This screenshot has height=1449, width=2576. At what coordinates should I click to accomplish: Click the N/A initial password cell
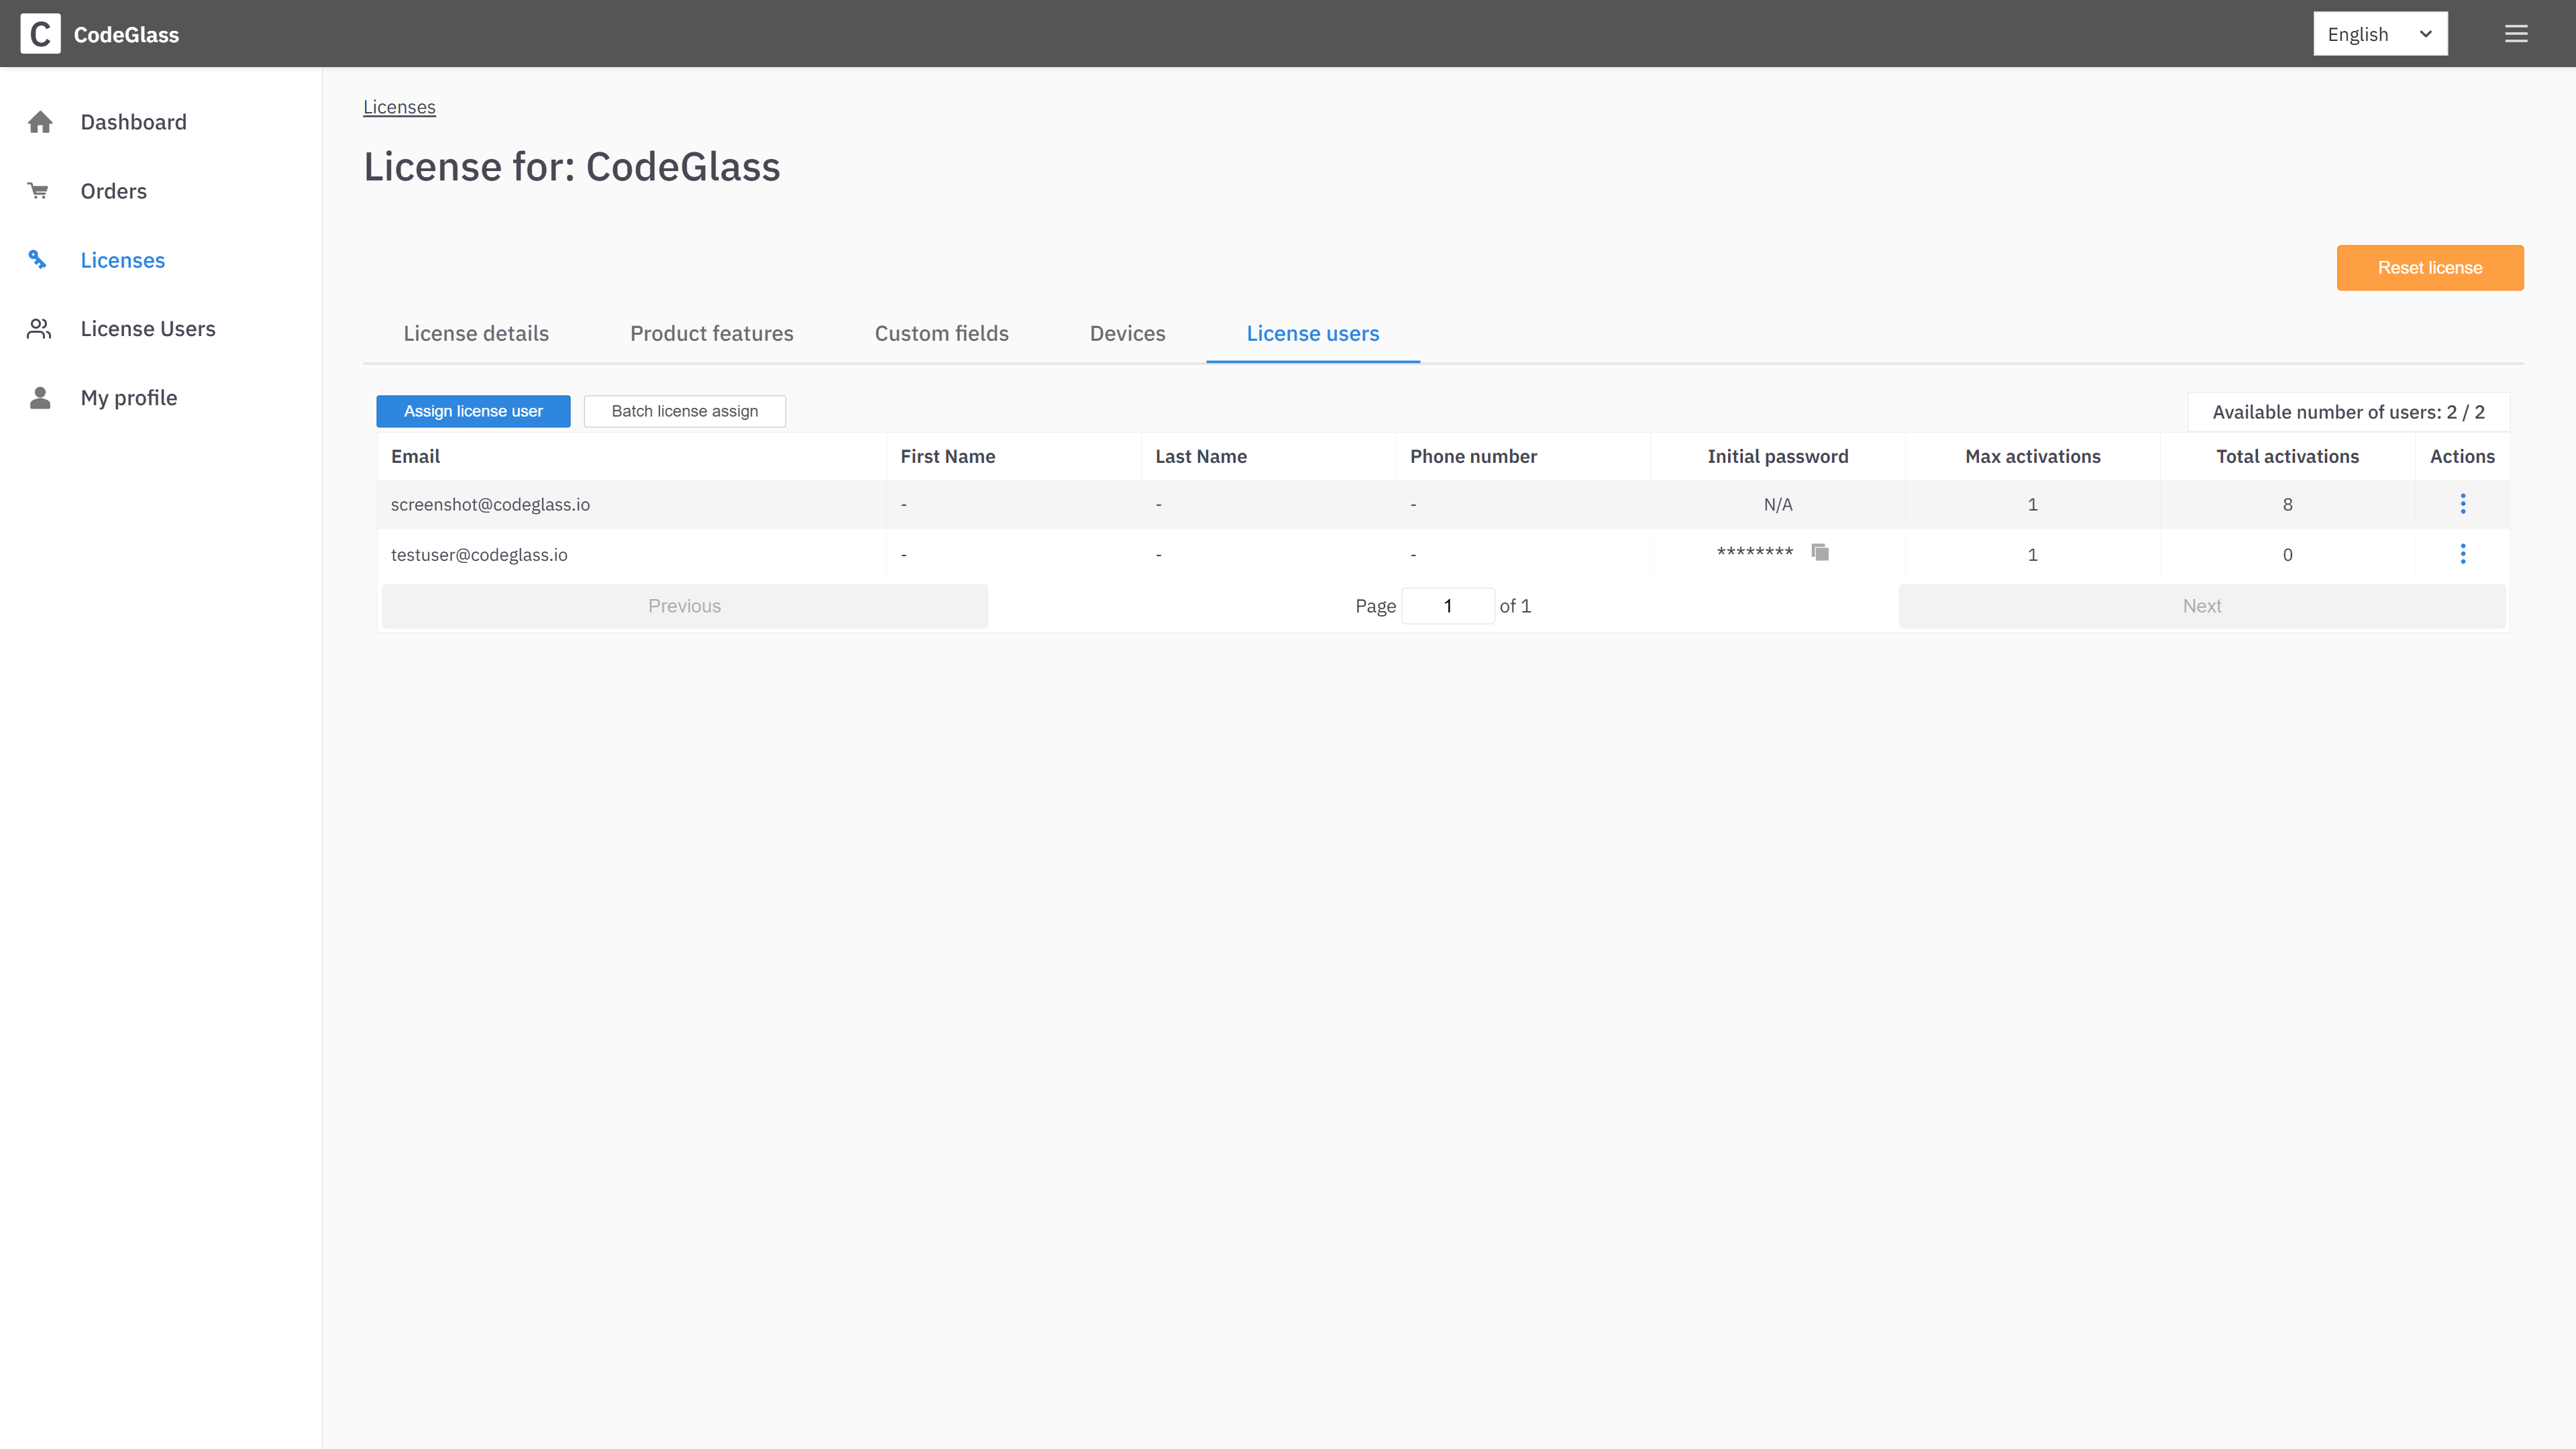[x=1778, y=505]
